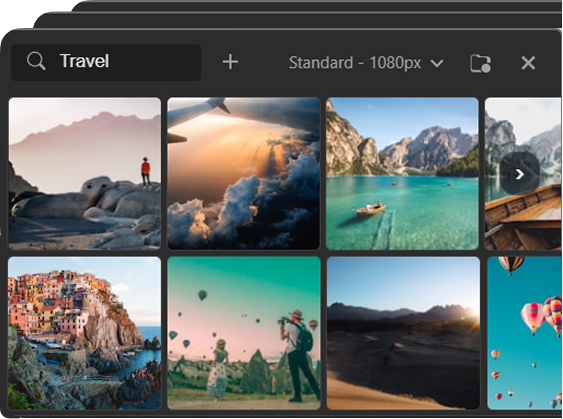This screenshot has width=563, height=419.
Task: Close the image search panel
Action: point(528,63)
